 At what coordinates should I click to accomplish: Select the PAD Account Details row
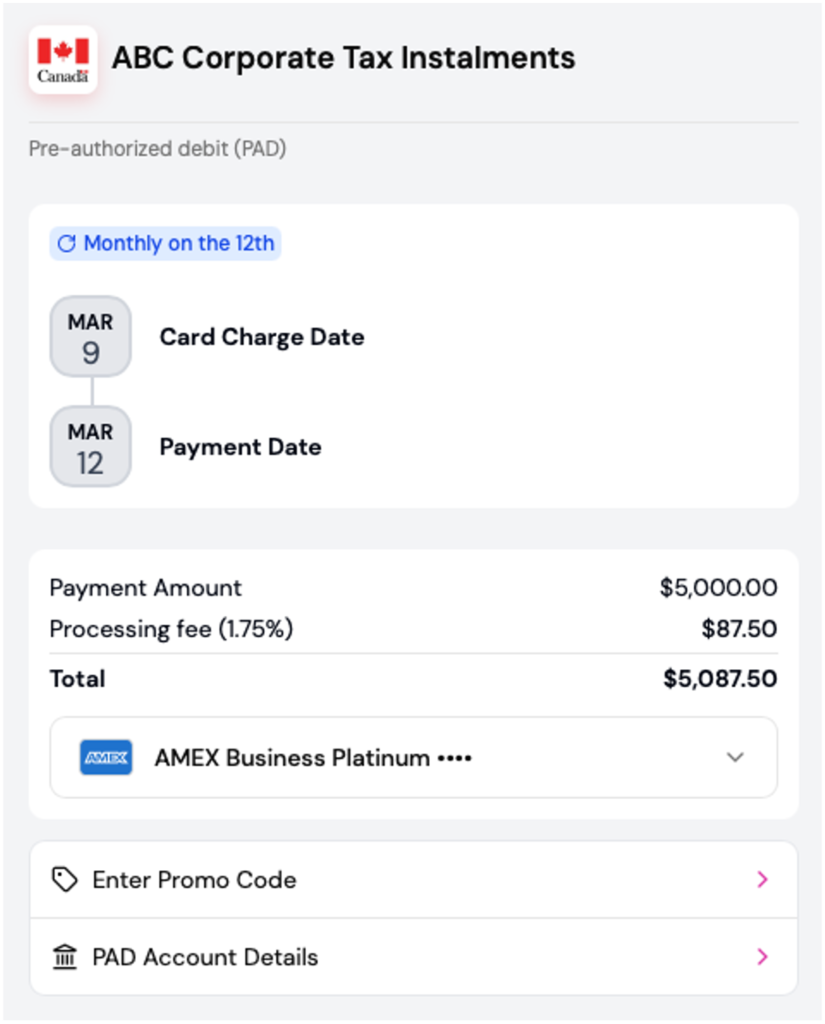pyautogui.click(x=413, y=957)
